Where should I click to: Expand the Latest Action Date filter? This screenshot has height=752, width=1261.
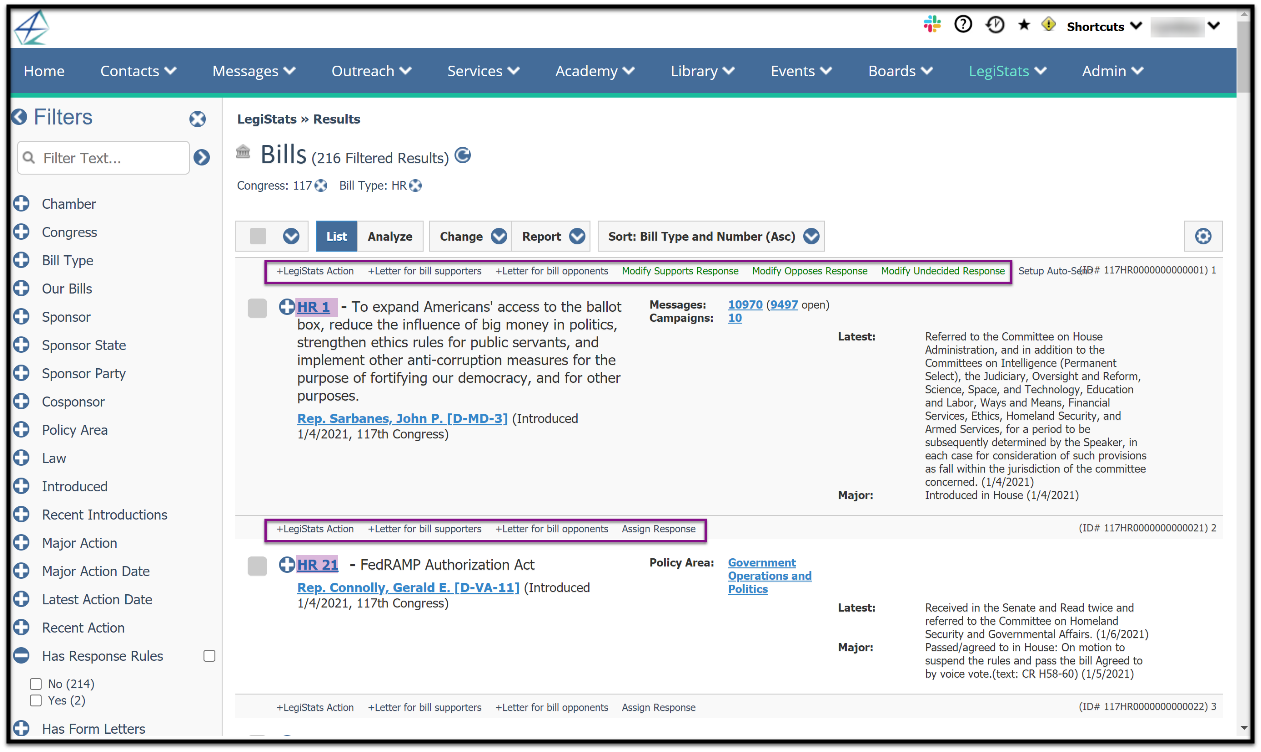21,599
